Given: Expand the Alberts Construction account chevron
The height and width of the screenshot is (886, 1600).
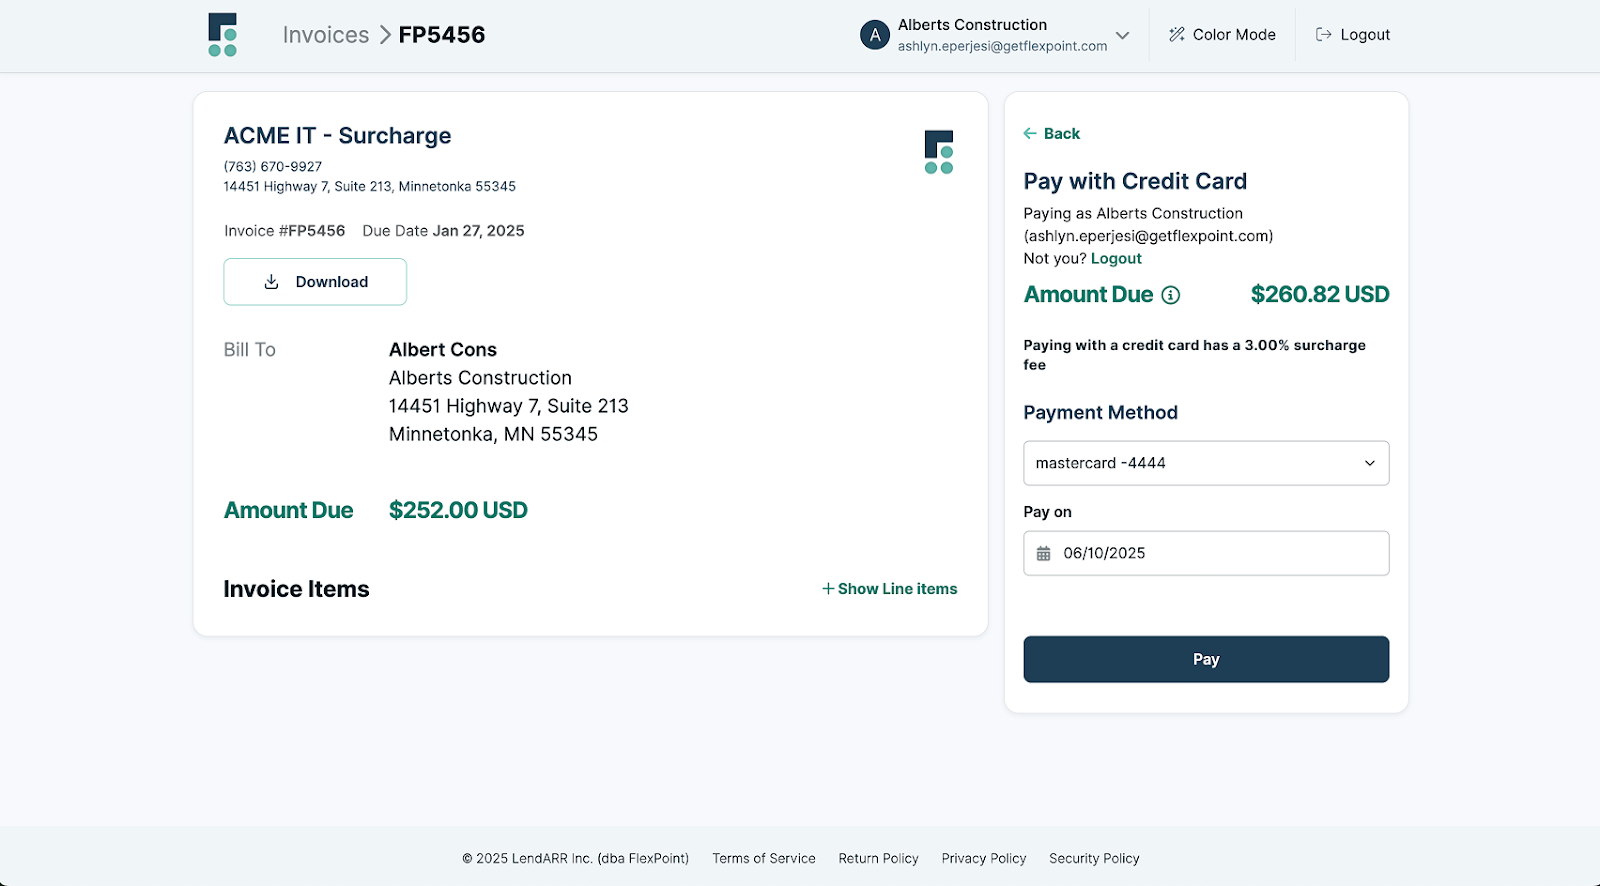Looking at the screenshot, I should coord(1122,34).
